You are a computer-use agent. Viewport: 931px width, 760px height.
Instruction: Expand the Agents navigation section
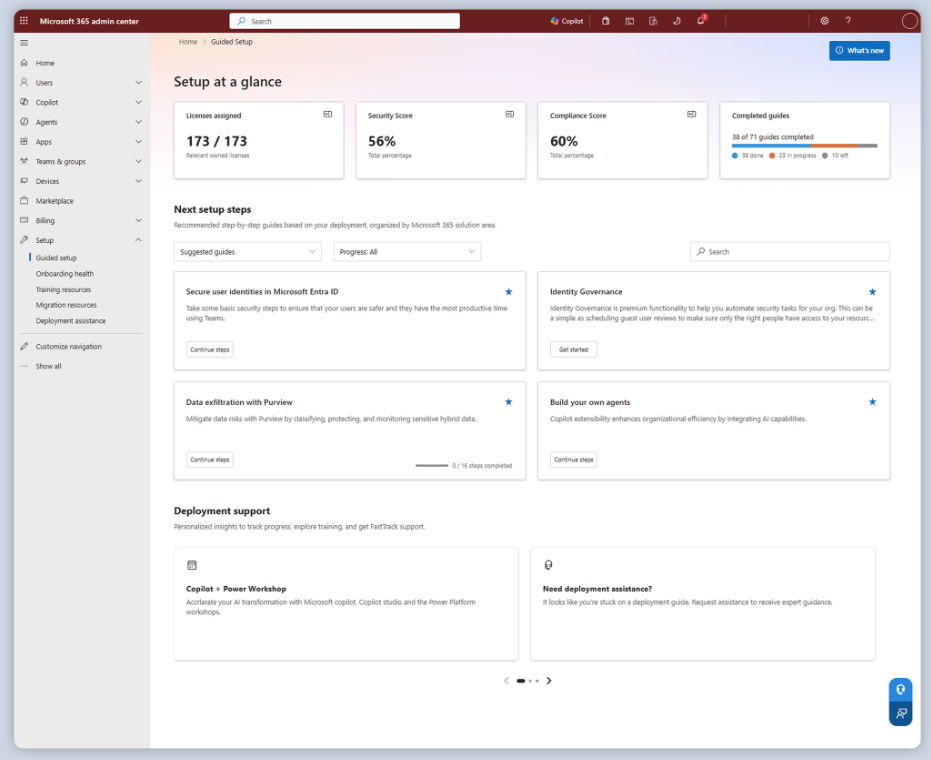tap(138, 122)
